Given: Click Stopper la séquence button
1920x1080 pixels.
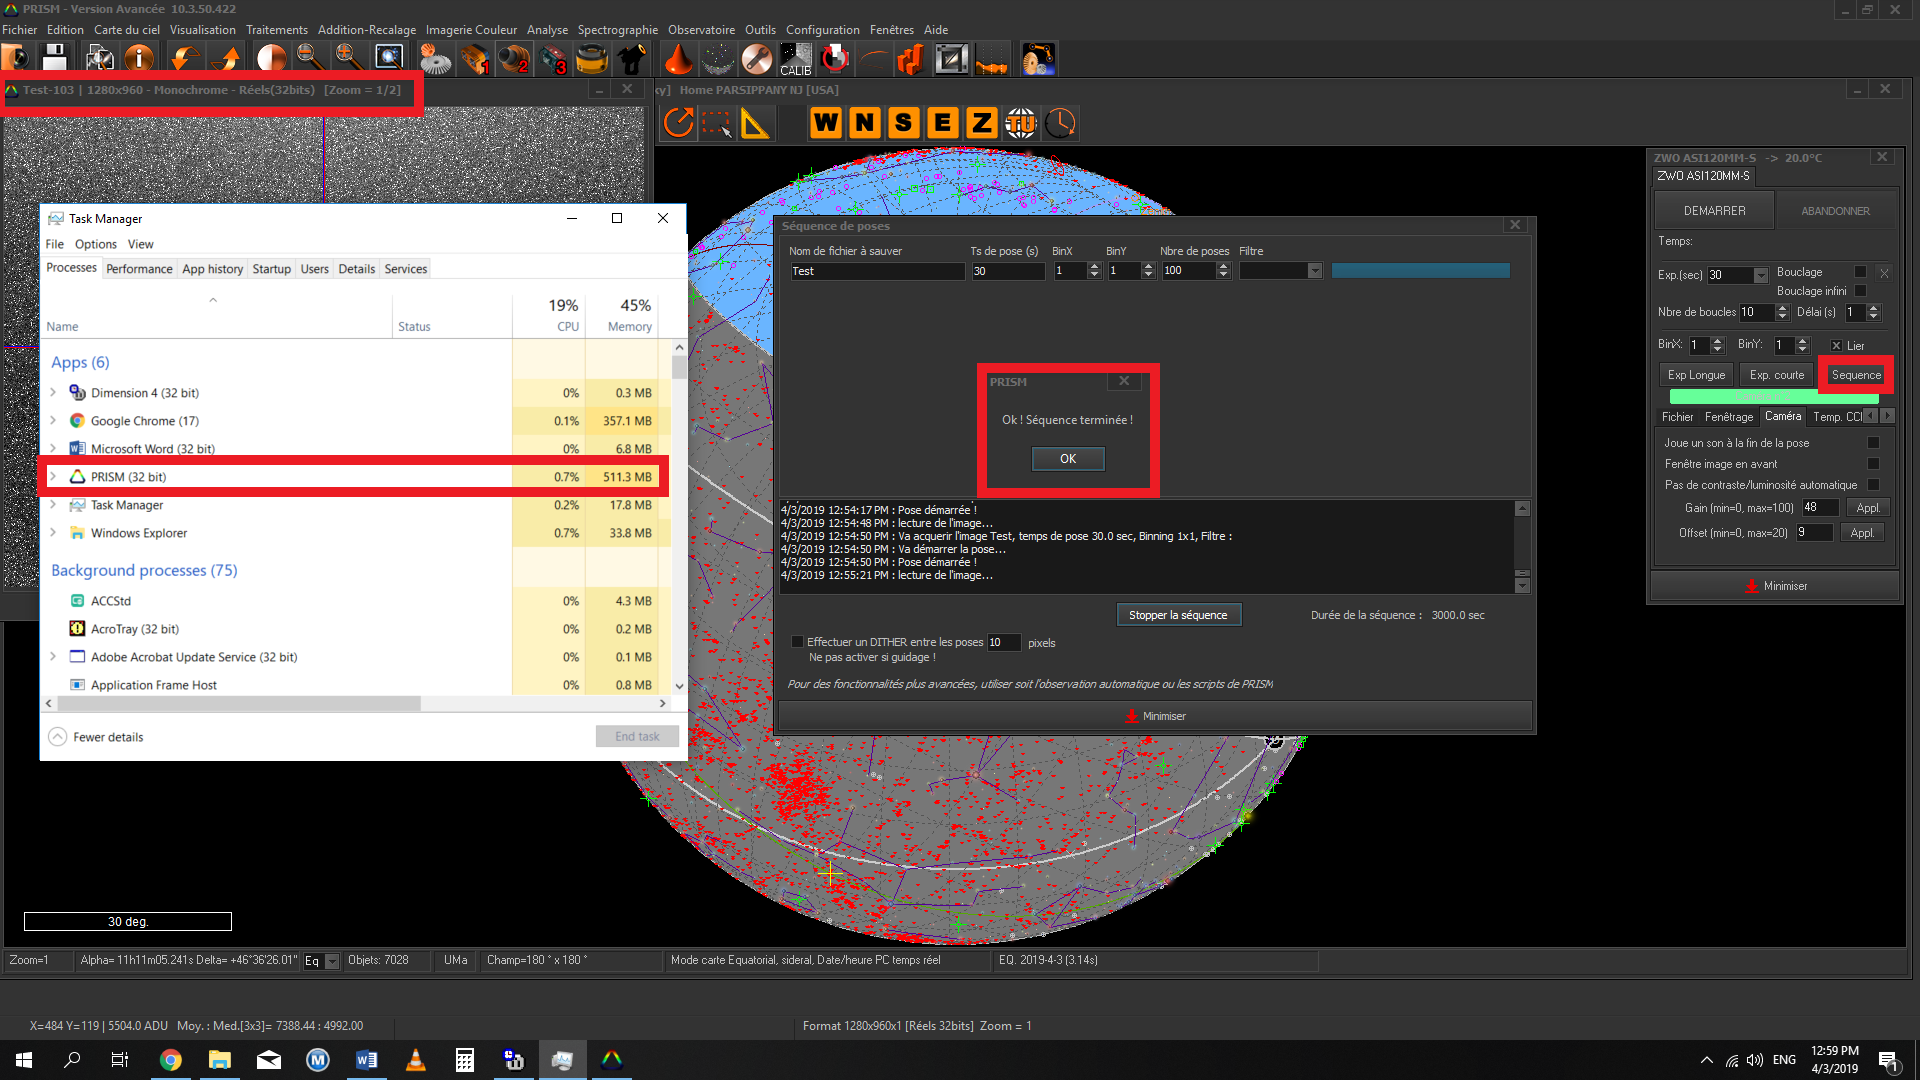Looking at the screenshot, I should click(x=1178, y=615).
